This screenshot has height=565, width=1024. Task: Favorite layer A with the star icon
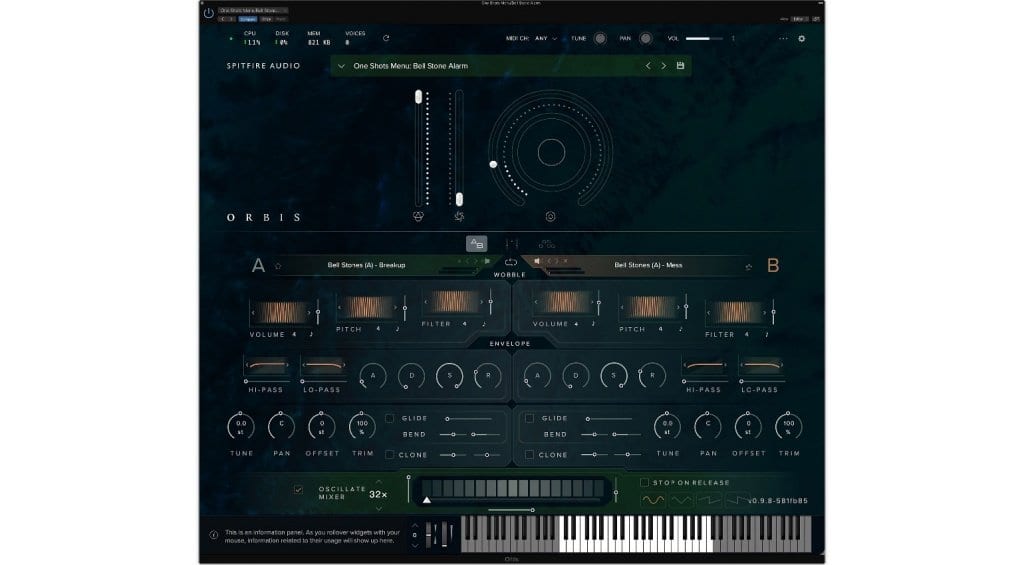(x=278, y=266)
